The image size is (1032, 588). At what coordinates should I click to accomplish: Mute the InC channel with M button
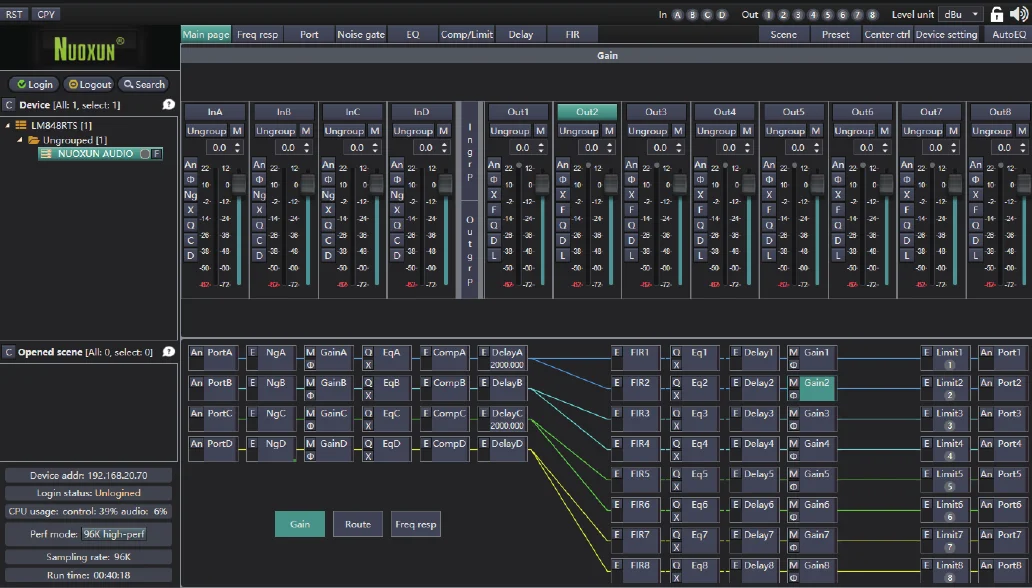click(x=374, y=131)
